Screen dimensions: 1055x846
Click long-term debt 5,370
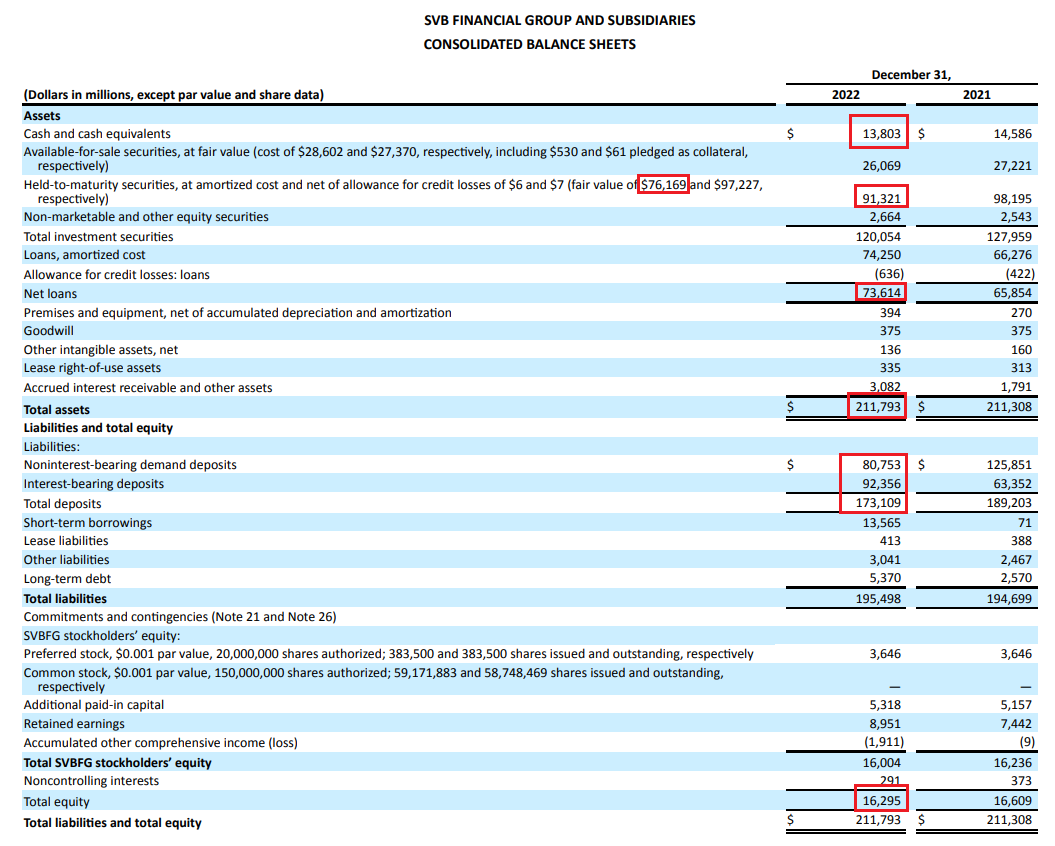[885, 578]
